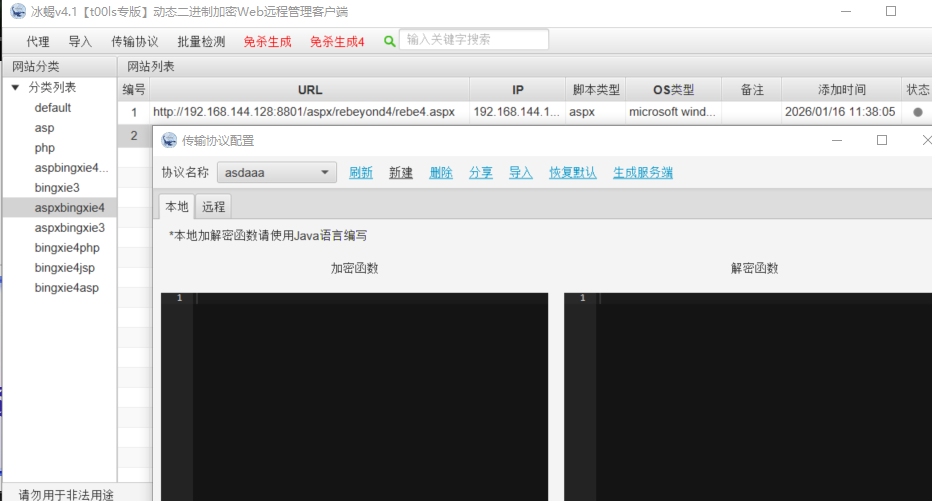Open the 传输协议 menu
Viewport: 932px width, 501px height.
point(134,42)
